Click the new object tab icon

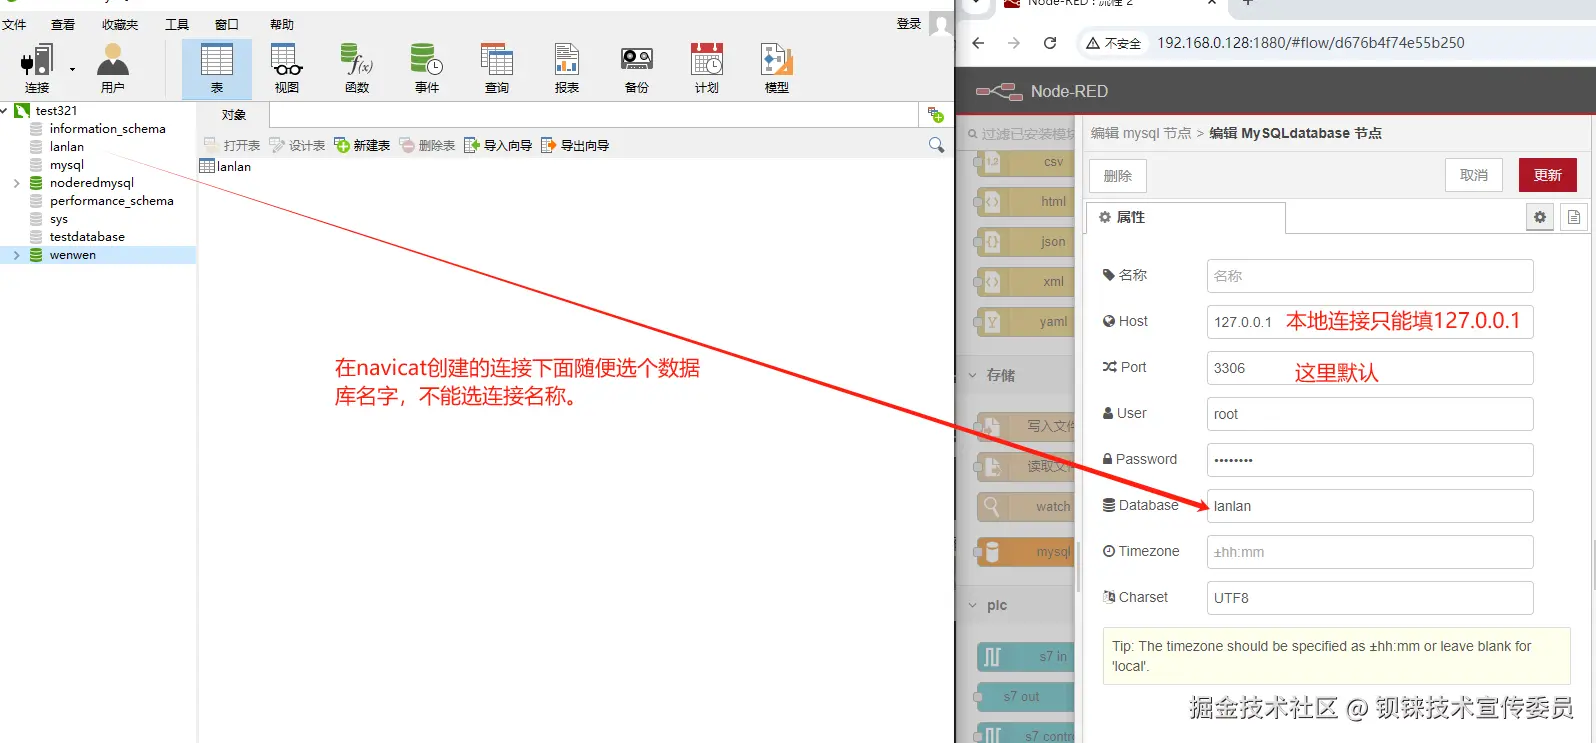[x=935, y=114]
